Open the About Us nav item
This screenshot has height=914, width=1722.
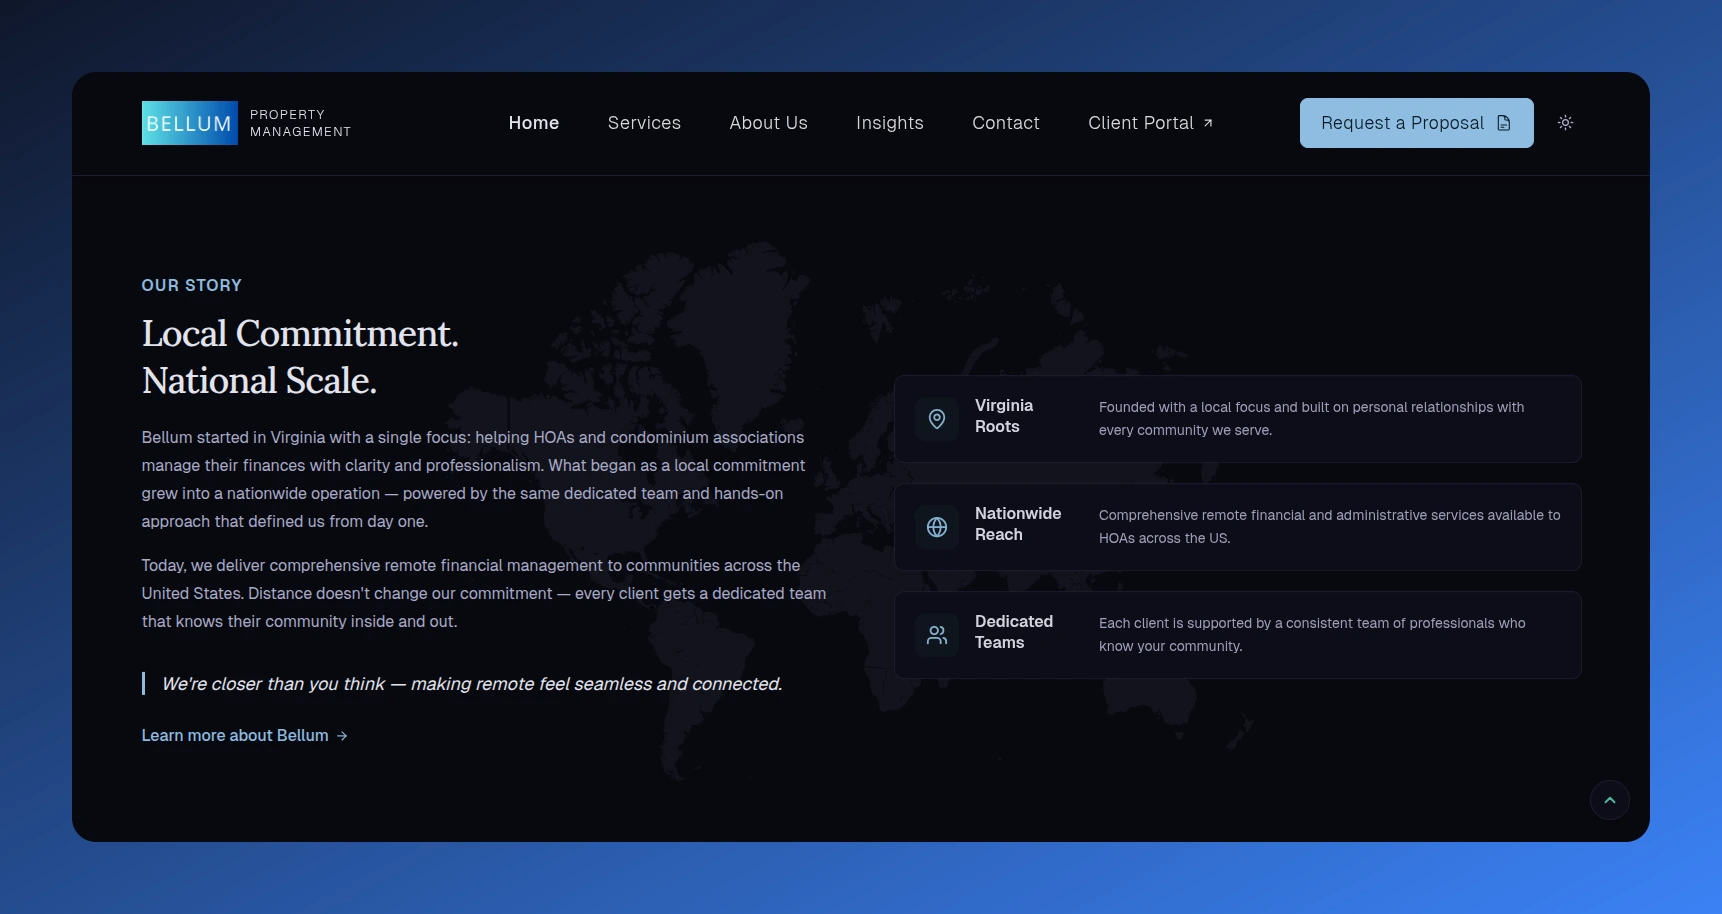click(x=769, y=123)
